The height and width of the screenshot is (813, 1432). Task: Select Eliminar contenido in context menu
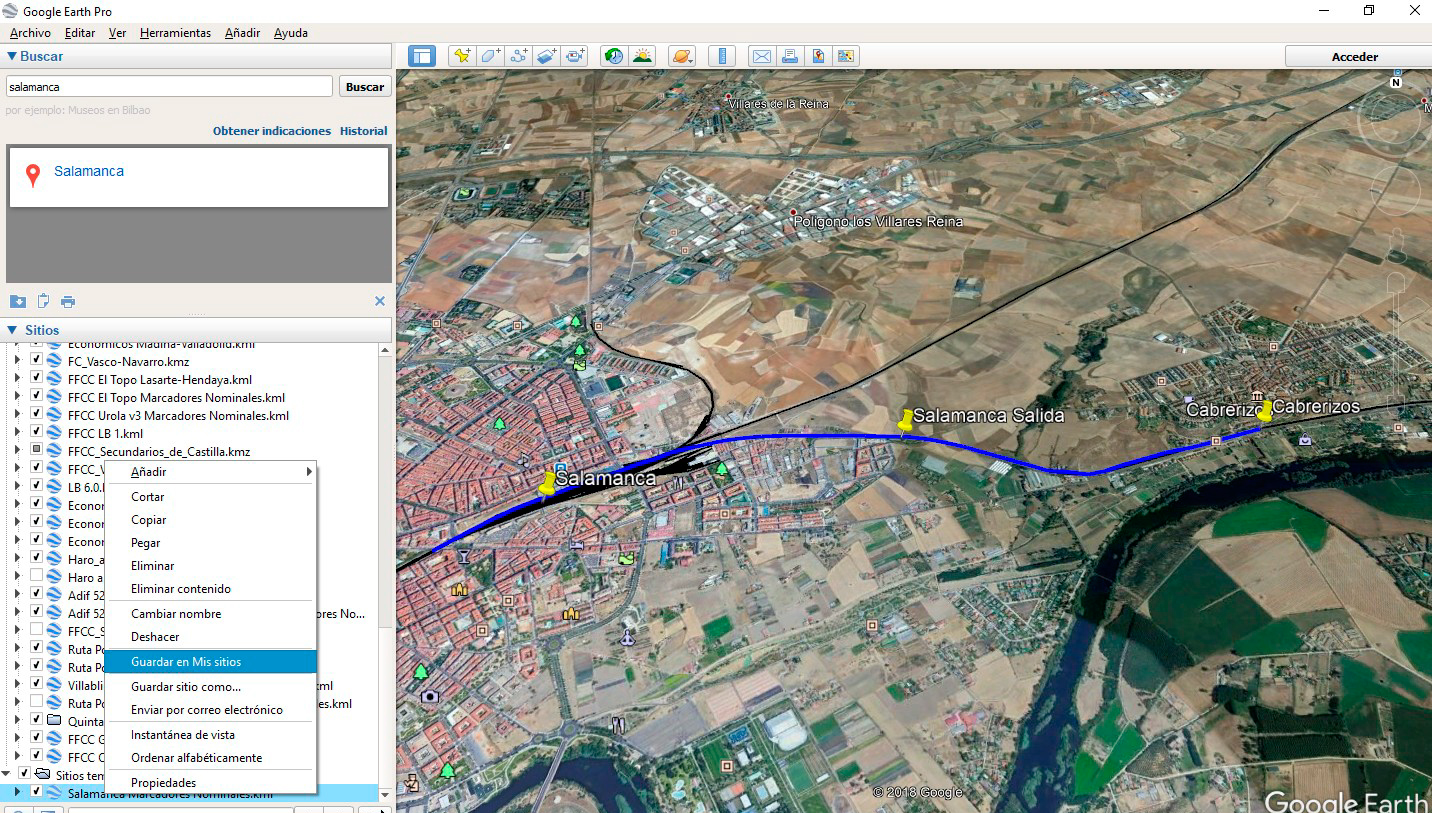click(x=211, y=589)
